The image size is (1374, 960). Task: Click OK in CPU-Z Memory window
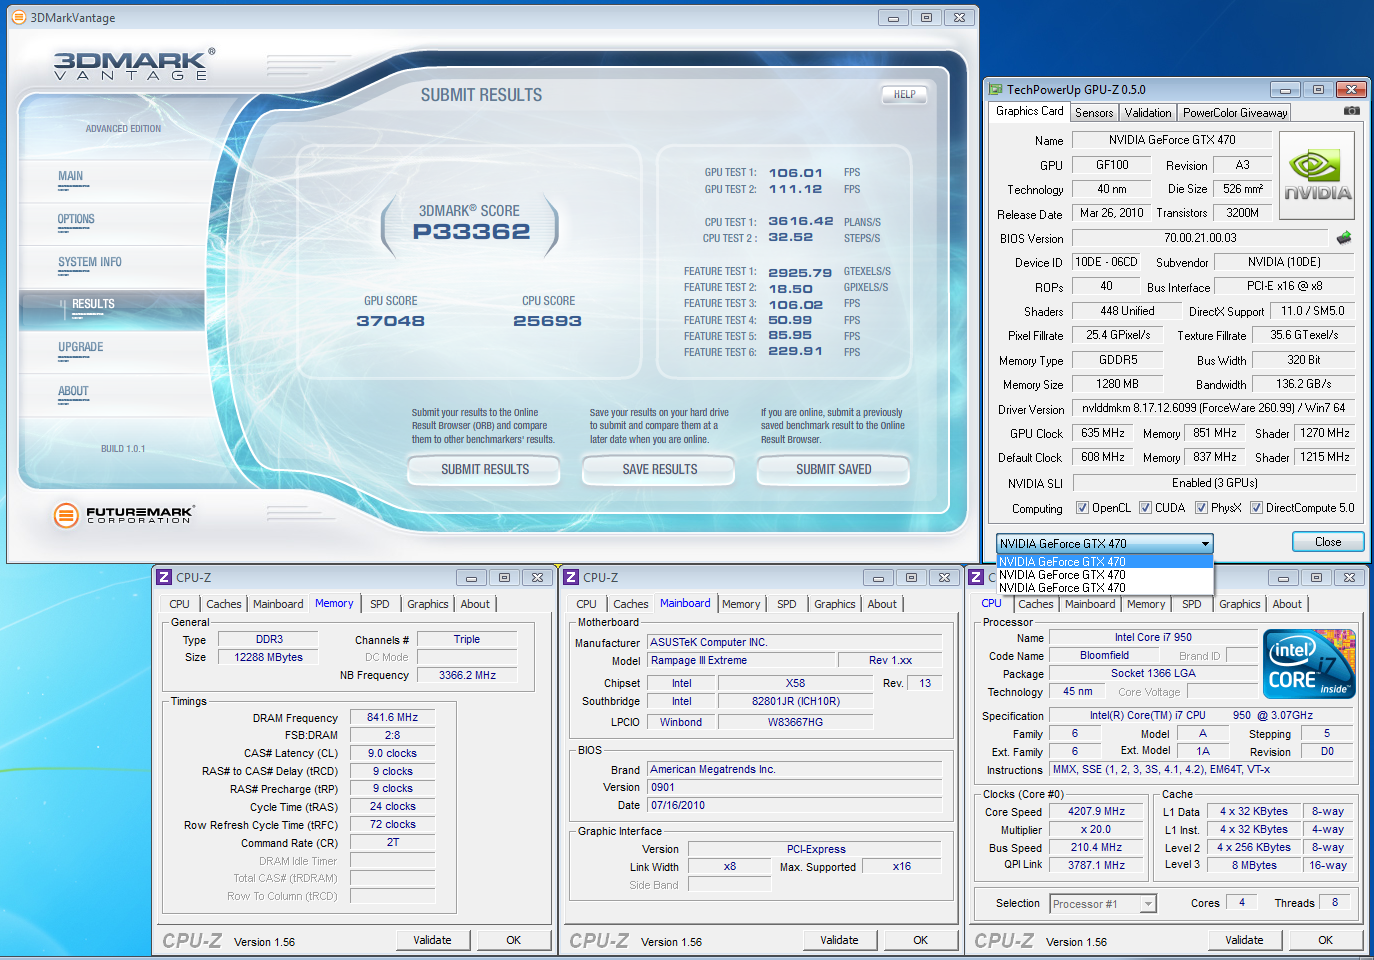tap(513, 940)
